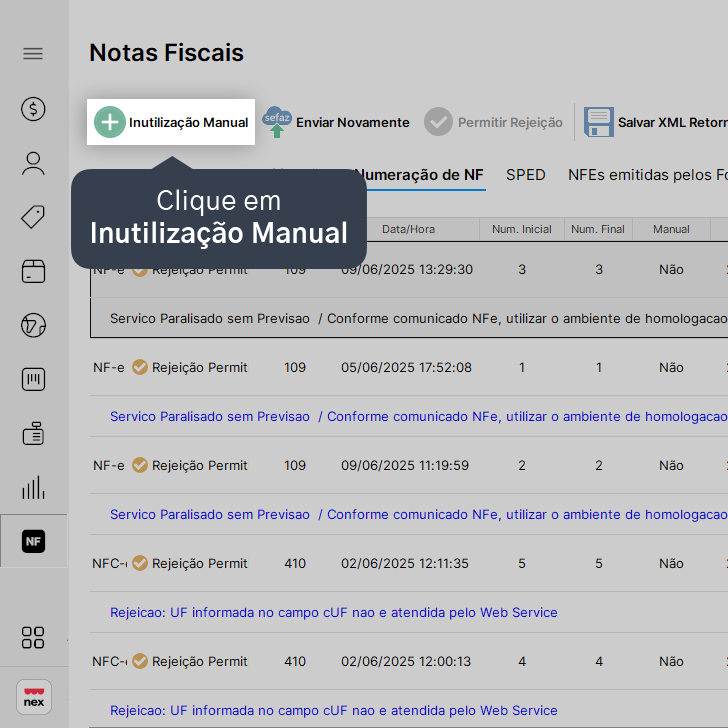Select date 09/06/2025 13:29:30 cell
The image size is (728, 728).
click(x=407, y=269)
